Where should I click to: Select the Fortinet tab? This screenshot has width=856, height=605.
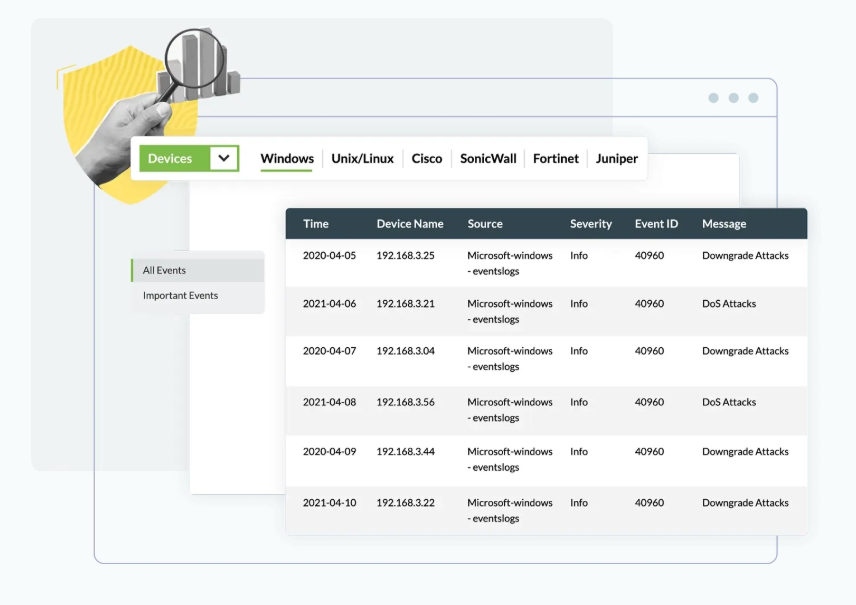(556, 158)
